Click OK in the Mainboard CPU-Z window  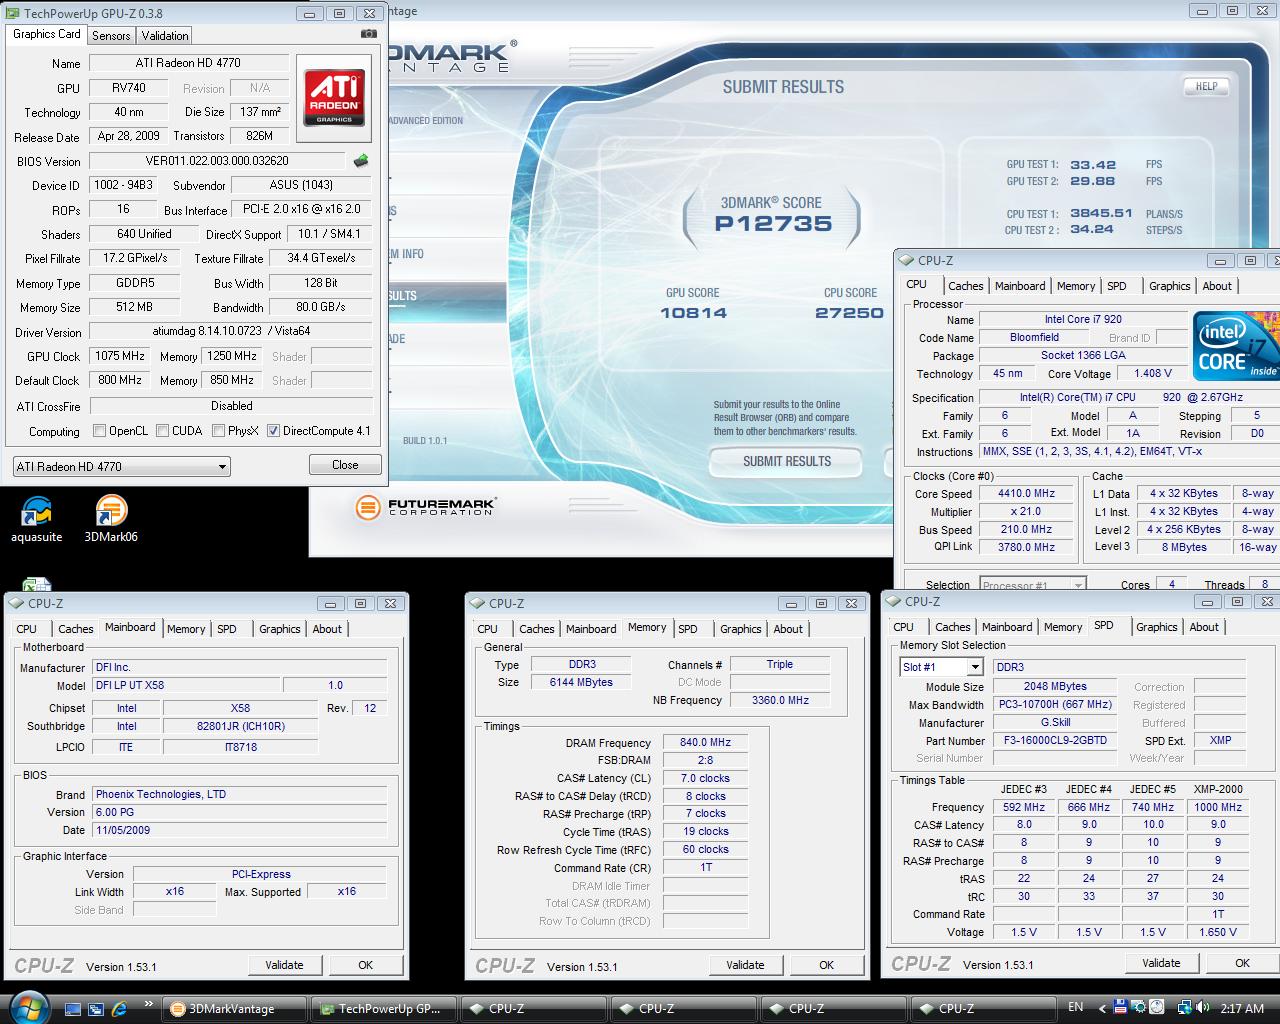tap(365, 965)
